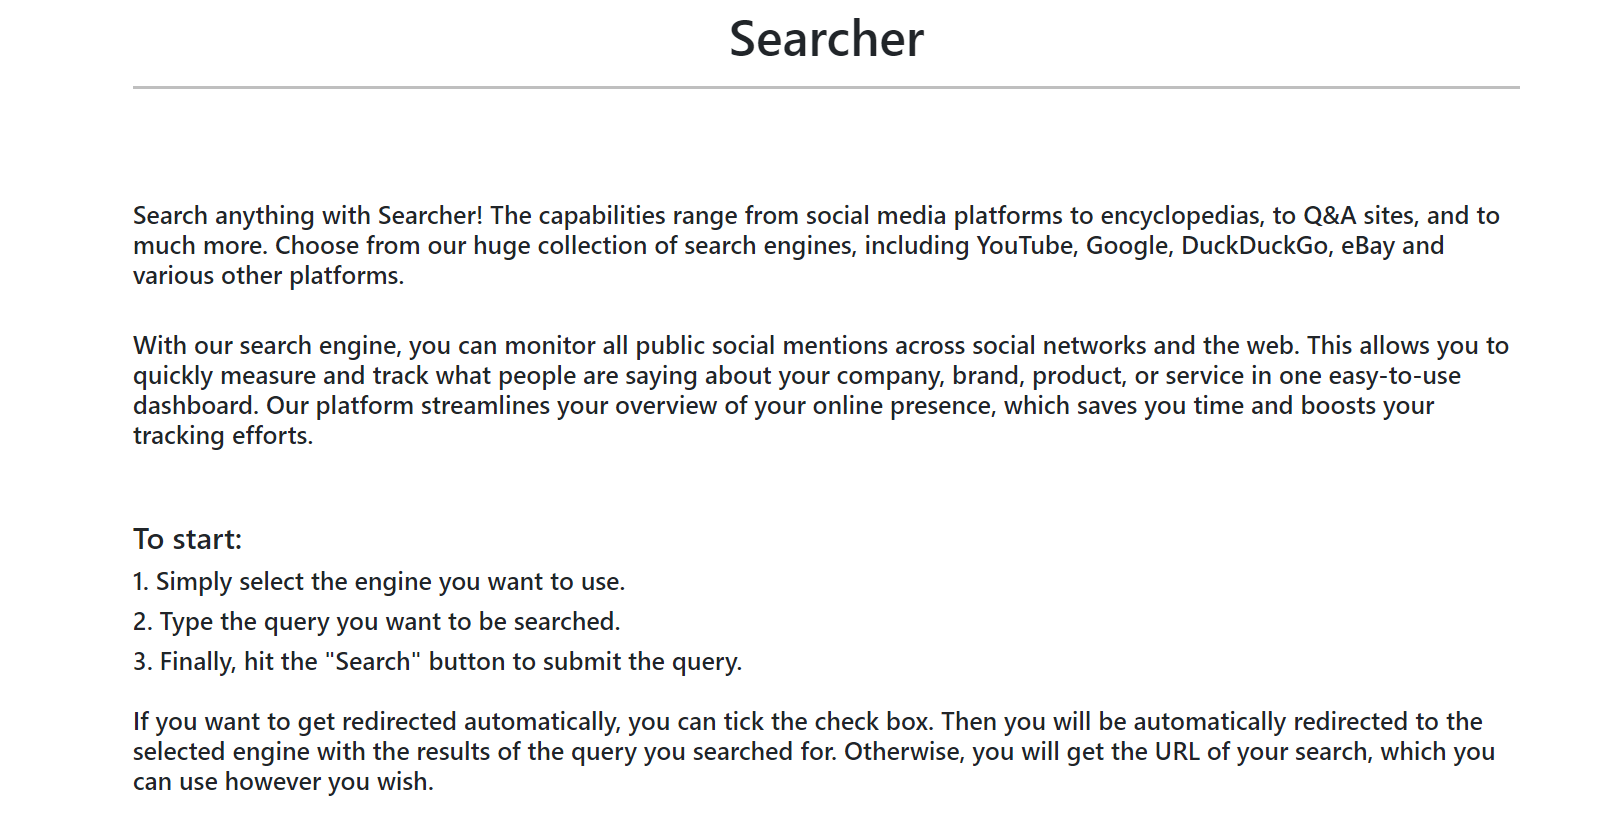
Task: Click the 'can use however you wish.' line
Action: tap(284, 782)
